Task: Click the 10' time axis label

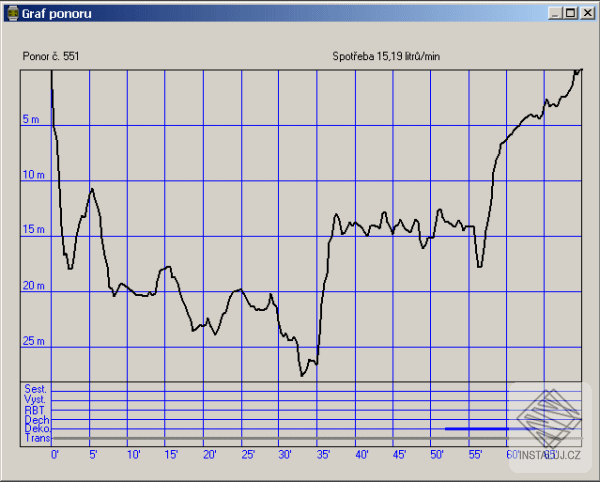Action: (x=134, y=454)
